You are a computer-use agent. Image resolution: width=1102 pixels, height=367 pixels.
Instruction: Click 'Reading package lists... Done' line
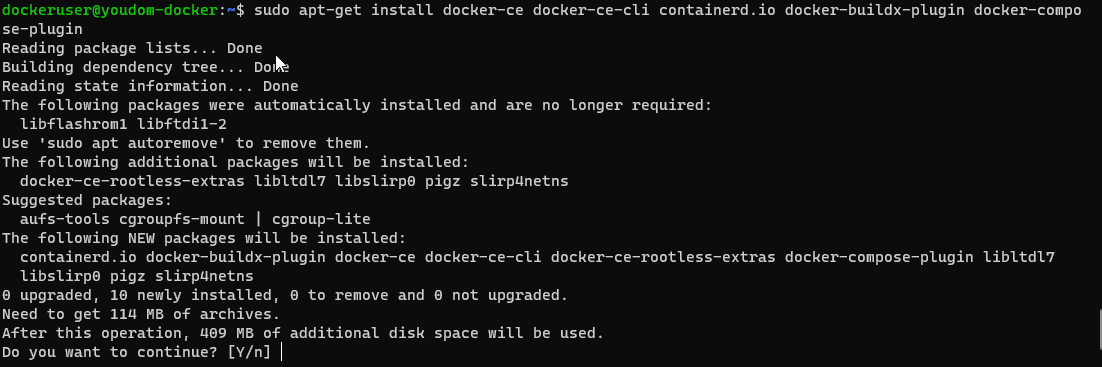pyautogui.click(x=132, y=49)
